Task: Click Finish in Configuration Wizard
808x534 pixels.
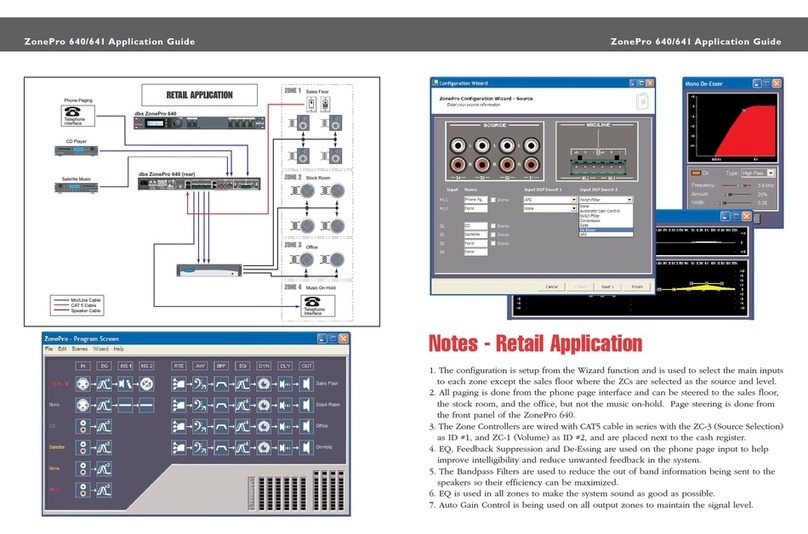Action: (x=637, y=287)
